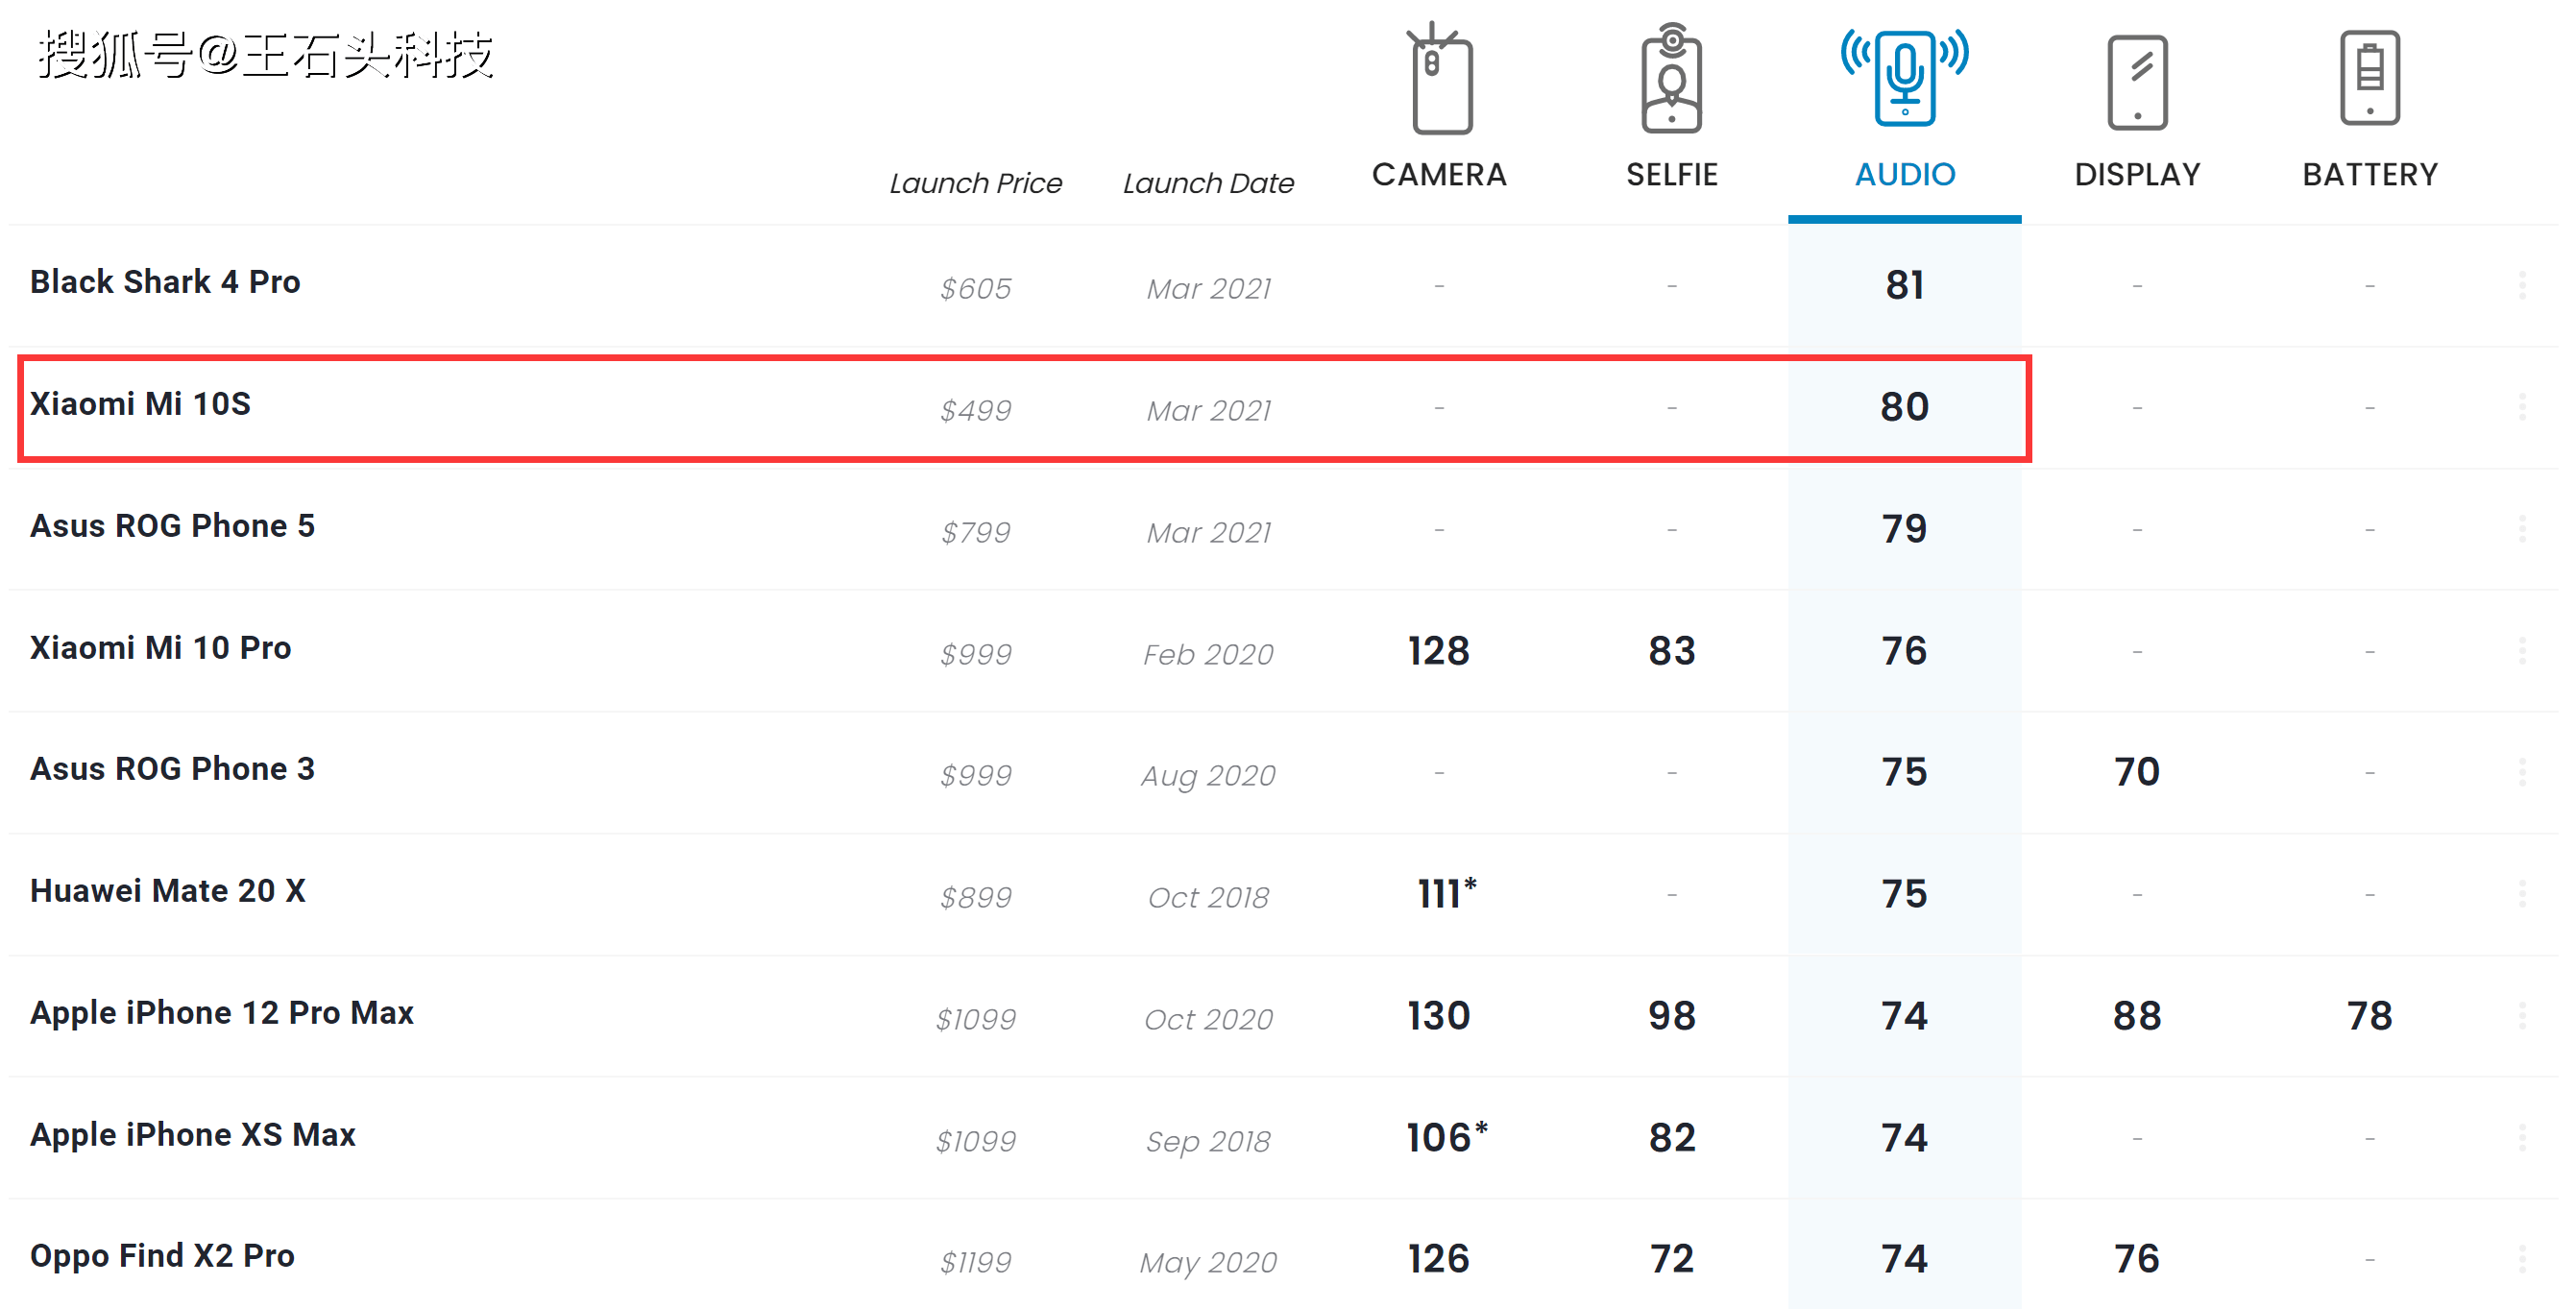The image size is (2576, 1309).
Task: Click iPhone 12 Pro Max selfie score 98
Action: tap(1672, 1016)
